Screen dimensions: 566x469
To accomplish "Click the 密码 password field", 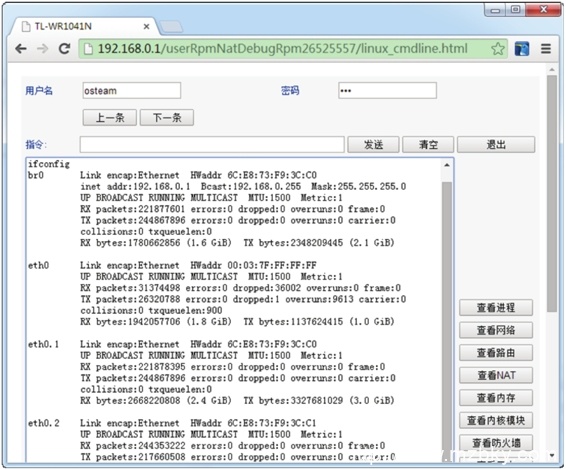I will [387, 91].
